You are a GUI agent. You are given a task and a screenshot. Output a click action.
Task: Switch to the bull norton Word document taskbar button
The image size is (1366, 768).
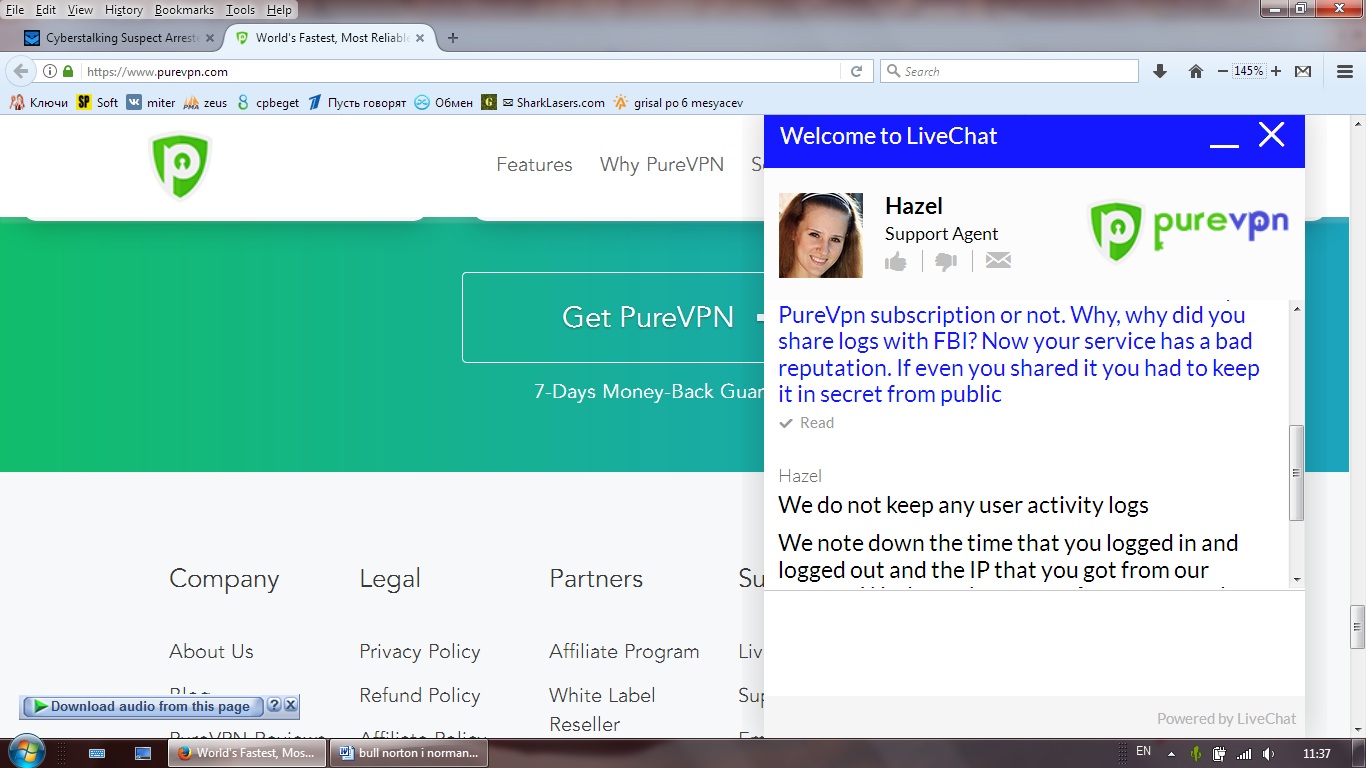411,753
